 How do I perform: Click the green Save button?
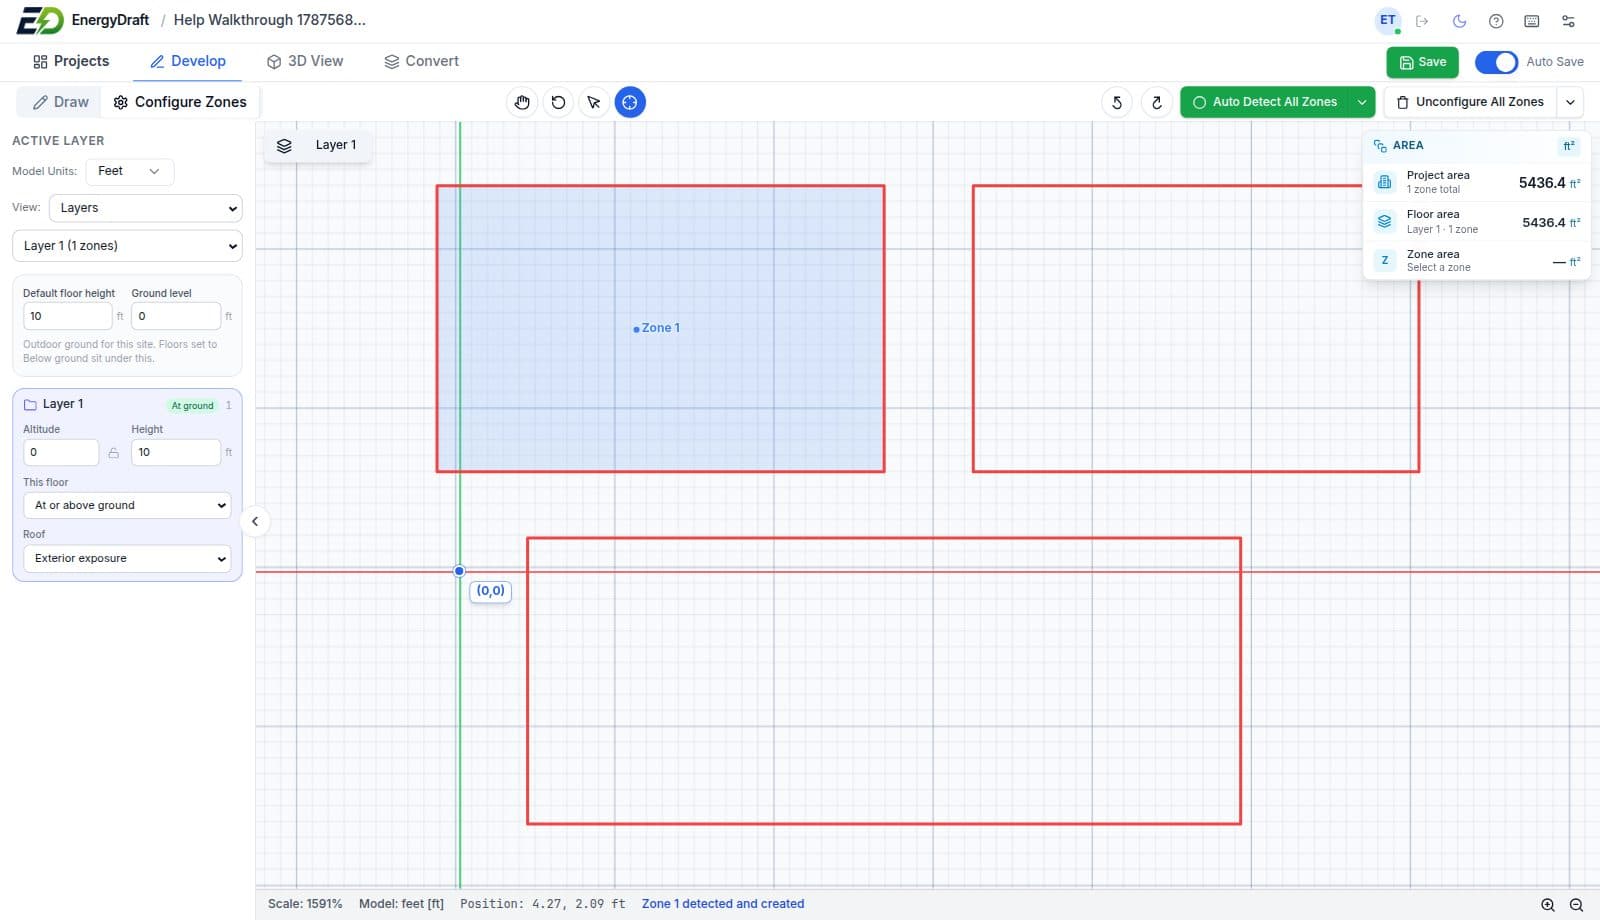pyautogui.click(x=1422, y=62)
